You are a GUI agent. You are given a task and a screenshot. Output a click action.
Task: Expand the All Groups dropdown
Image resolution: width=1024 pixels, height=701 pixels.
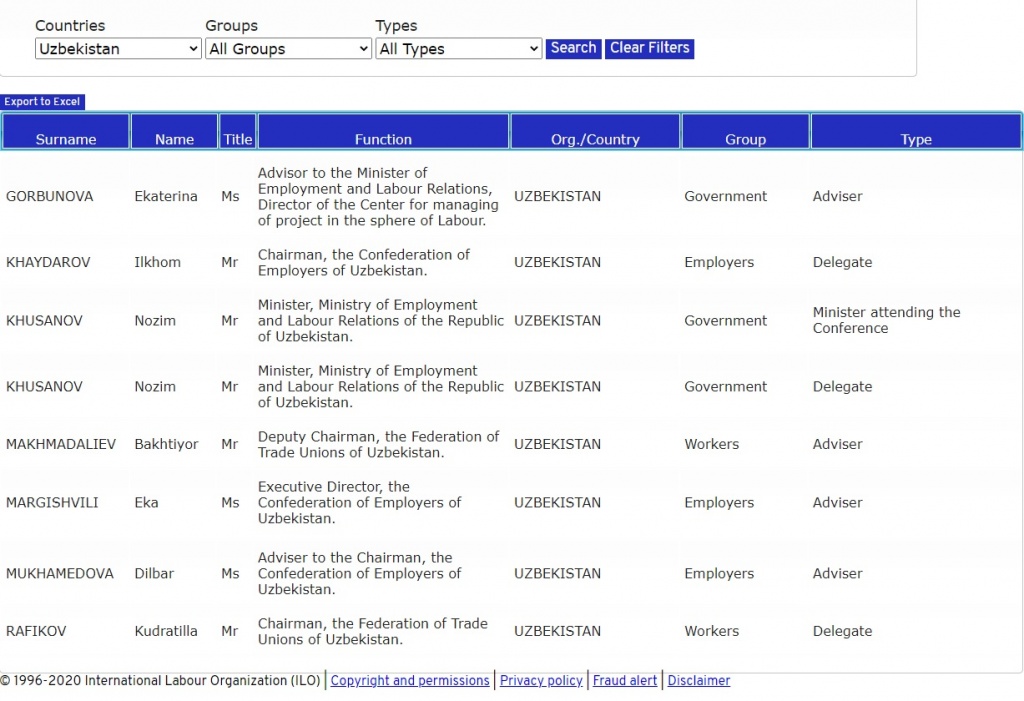point(288,49)
